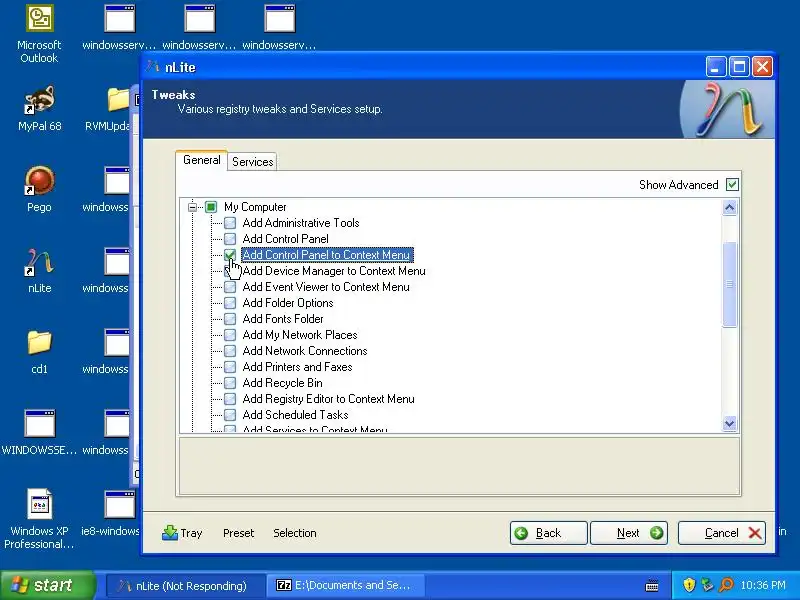
Task: Click the magnifier tray icon
Action: [x=726, y=585]
